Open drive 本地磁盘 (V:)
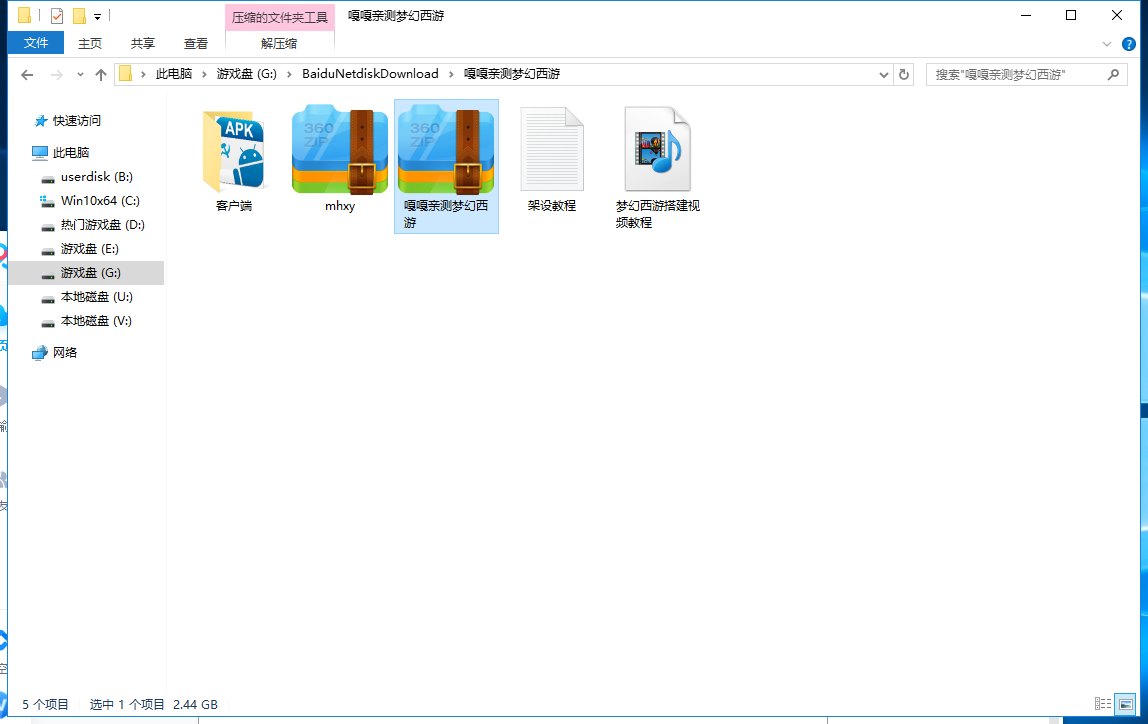The width and height of the screenshot is (1148, 724). pos(96,321)
